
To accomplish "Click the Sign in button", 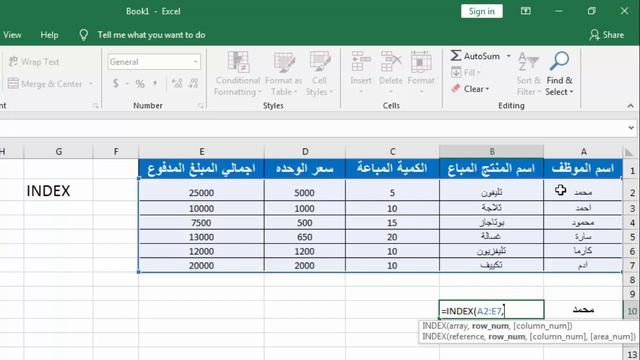I will tap(482, 11).
